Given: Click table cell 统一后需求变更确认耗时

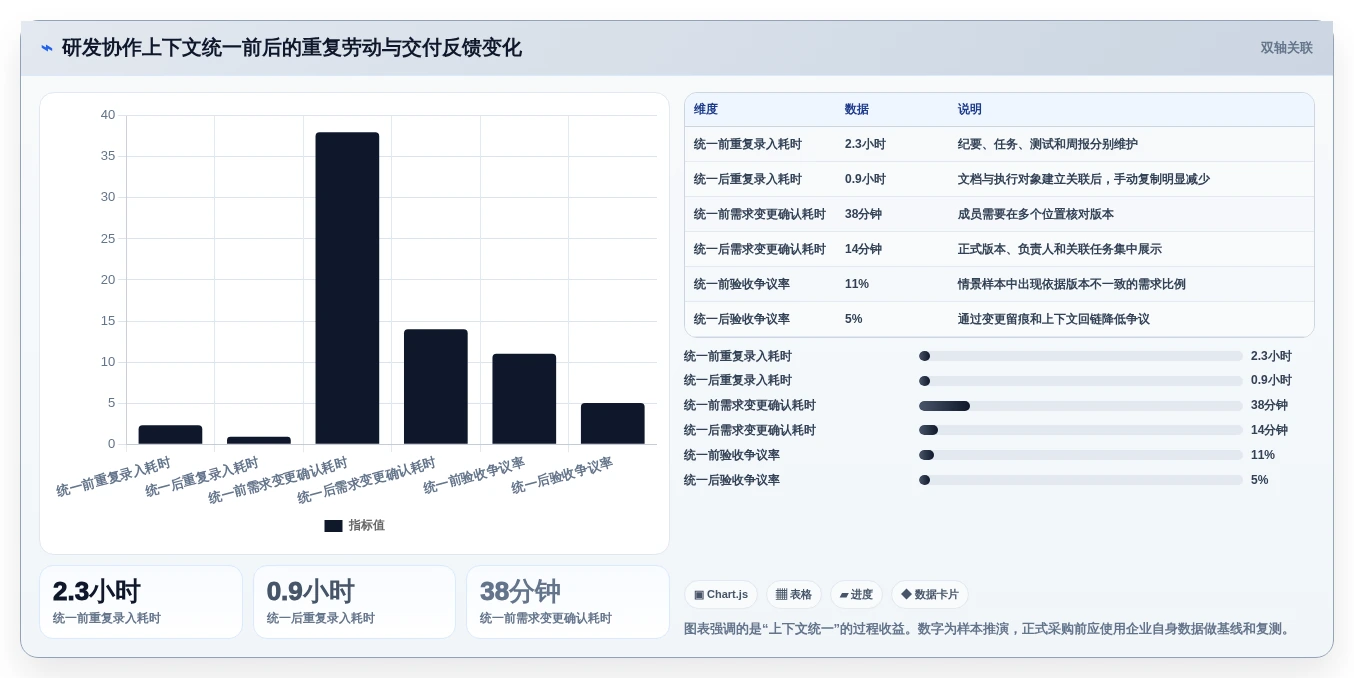Looking at the screenshot, I should (760, 250).
